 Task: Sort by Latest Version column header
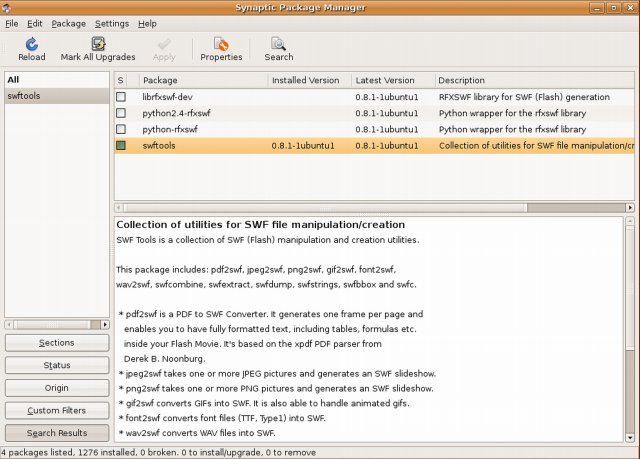coord(393,80)
